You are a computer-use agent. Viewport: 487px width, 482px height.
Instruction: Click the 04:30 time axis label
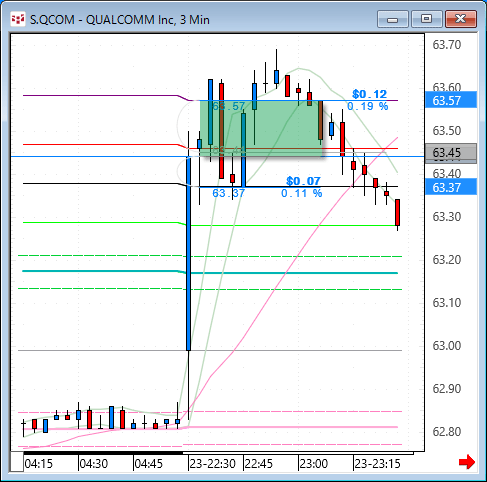(x=94, y=464)
